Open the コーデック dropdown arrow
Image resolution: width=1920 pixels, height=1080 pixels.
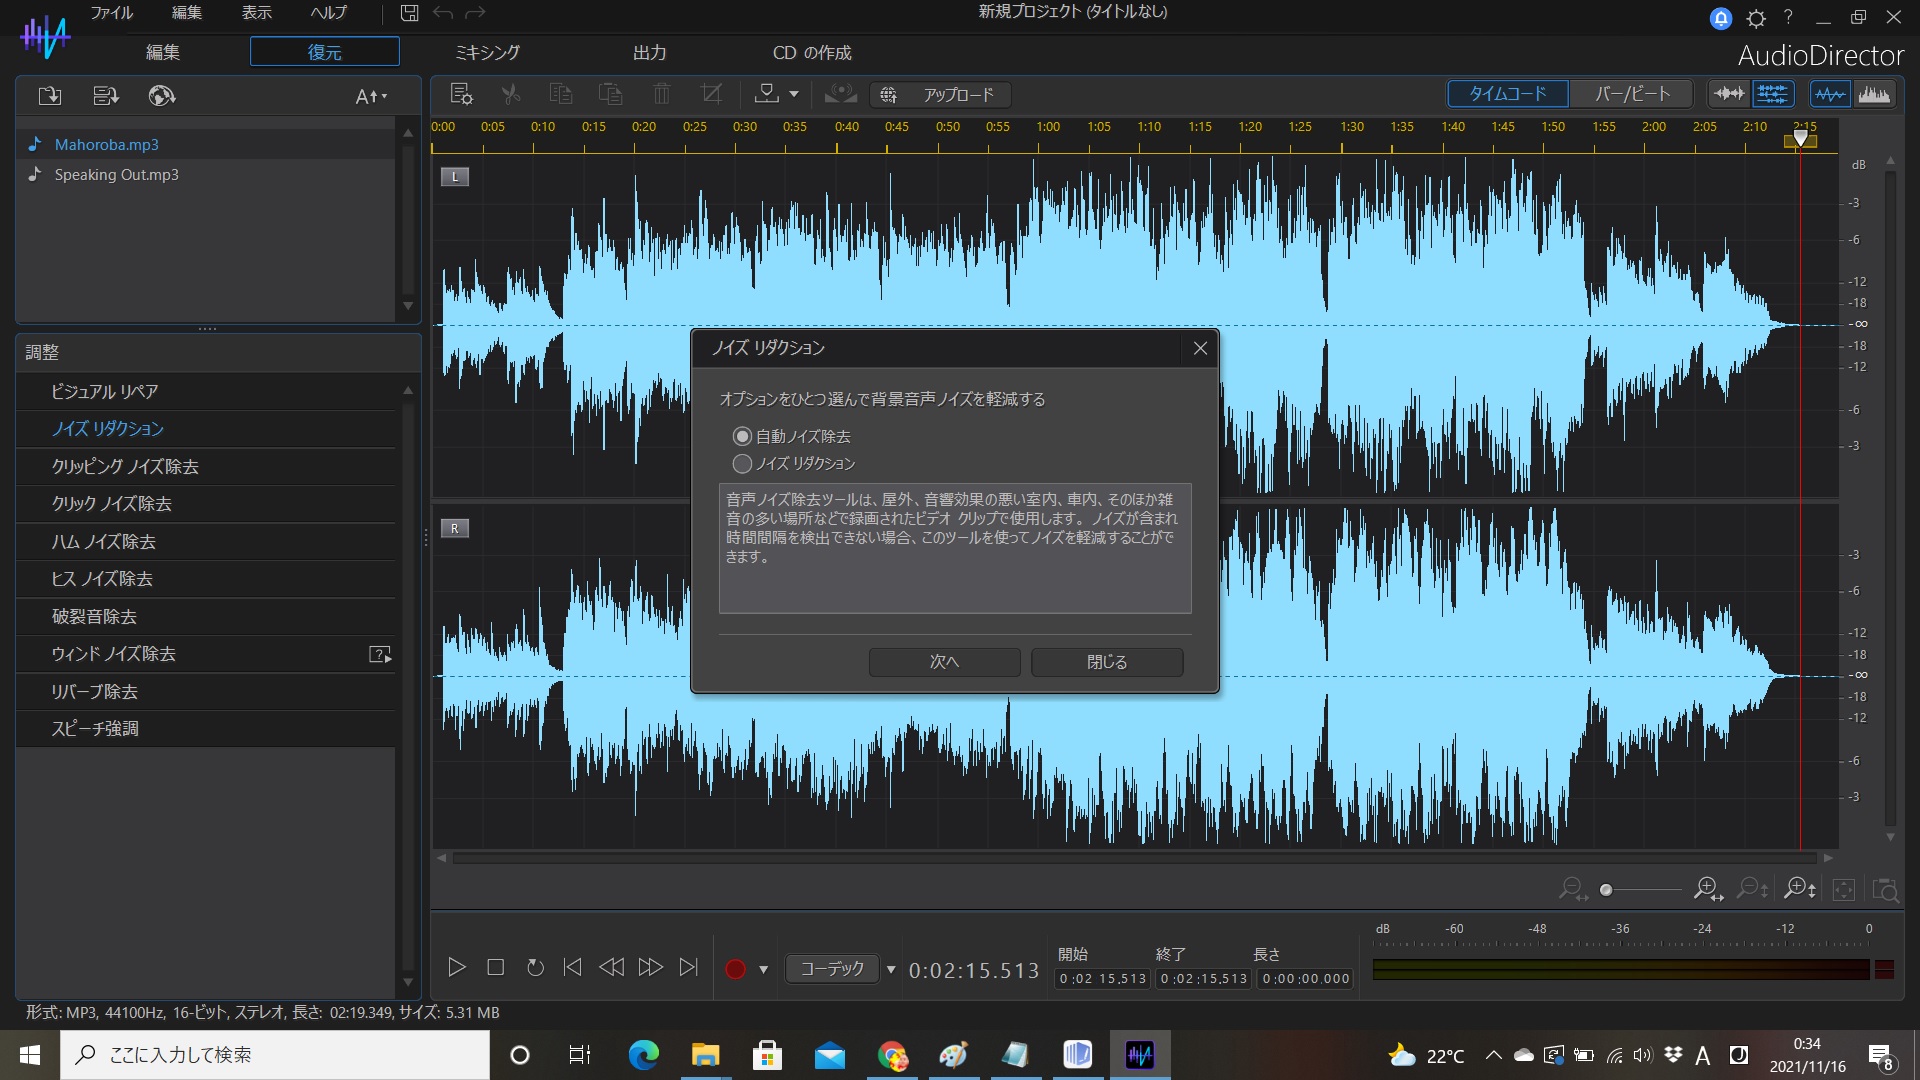click(x=891, y=969)
